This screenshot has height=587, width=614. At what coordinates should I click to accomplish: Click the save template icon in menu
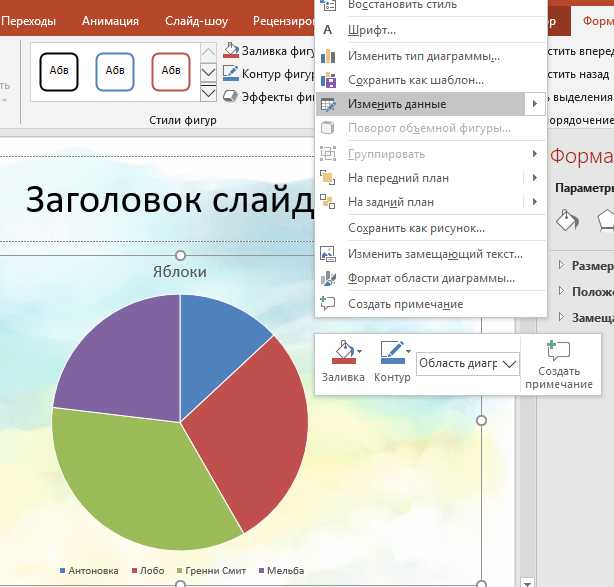tap(328, 80)
